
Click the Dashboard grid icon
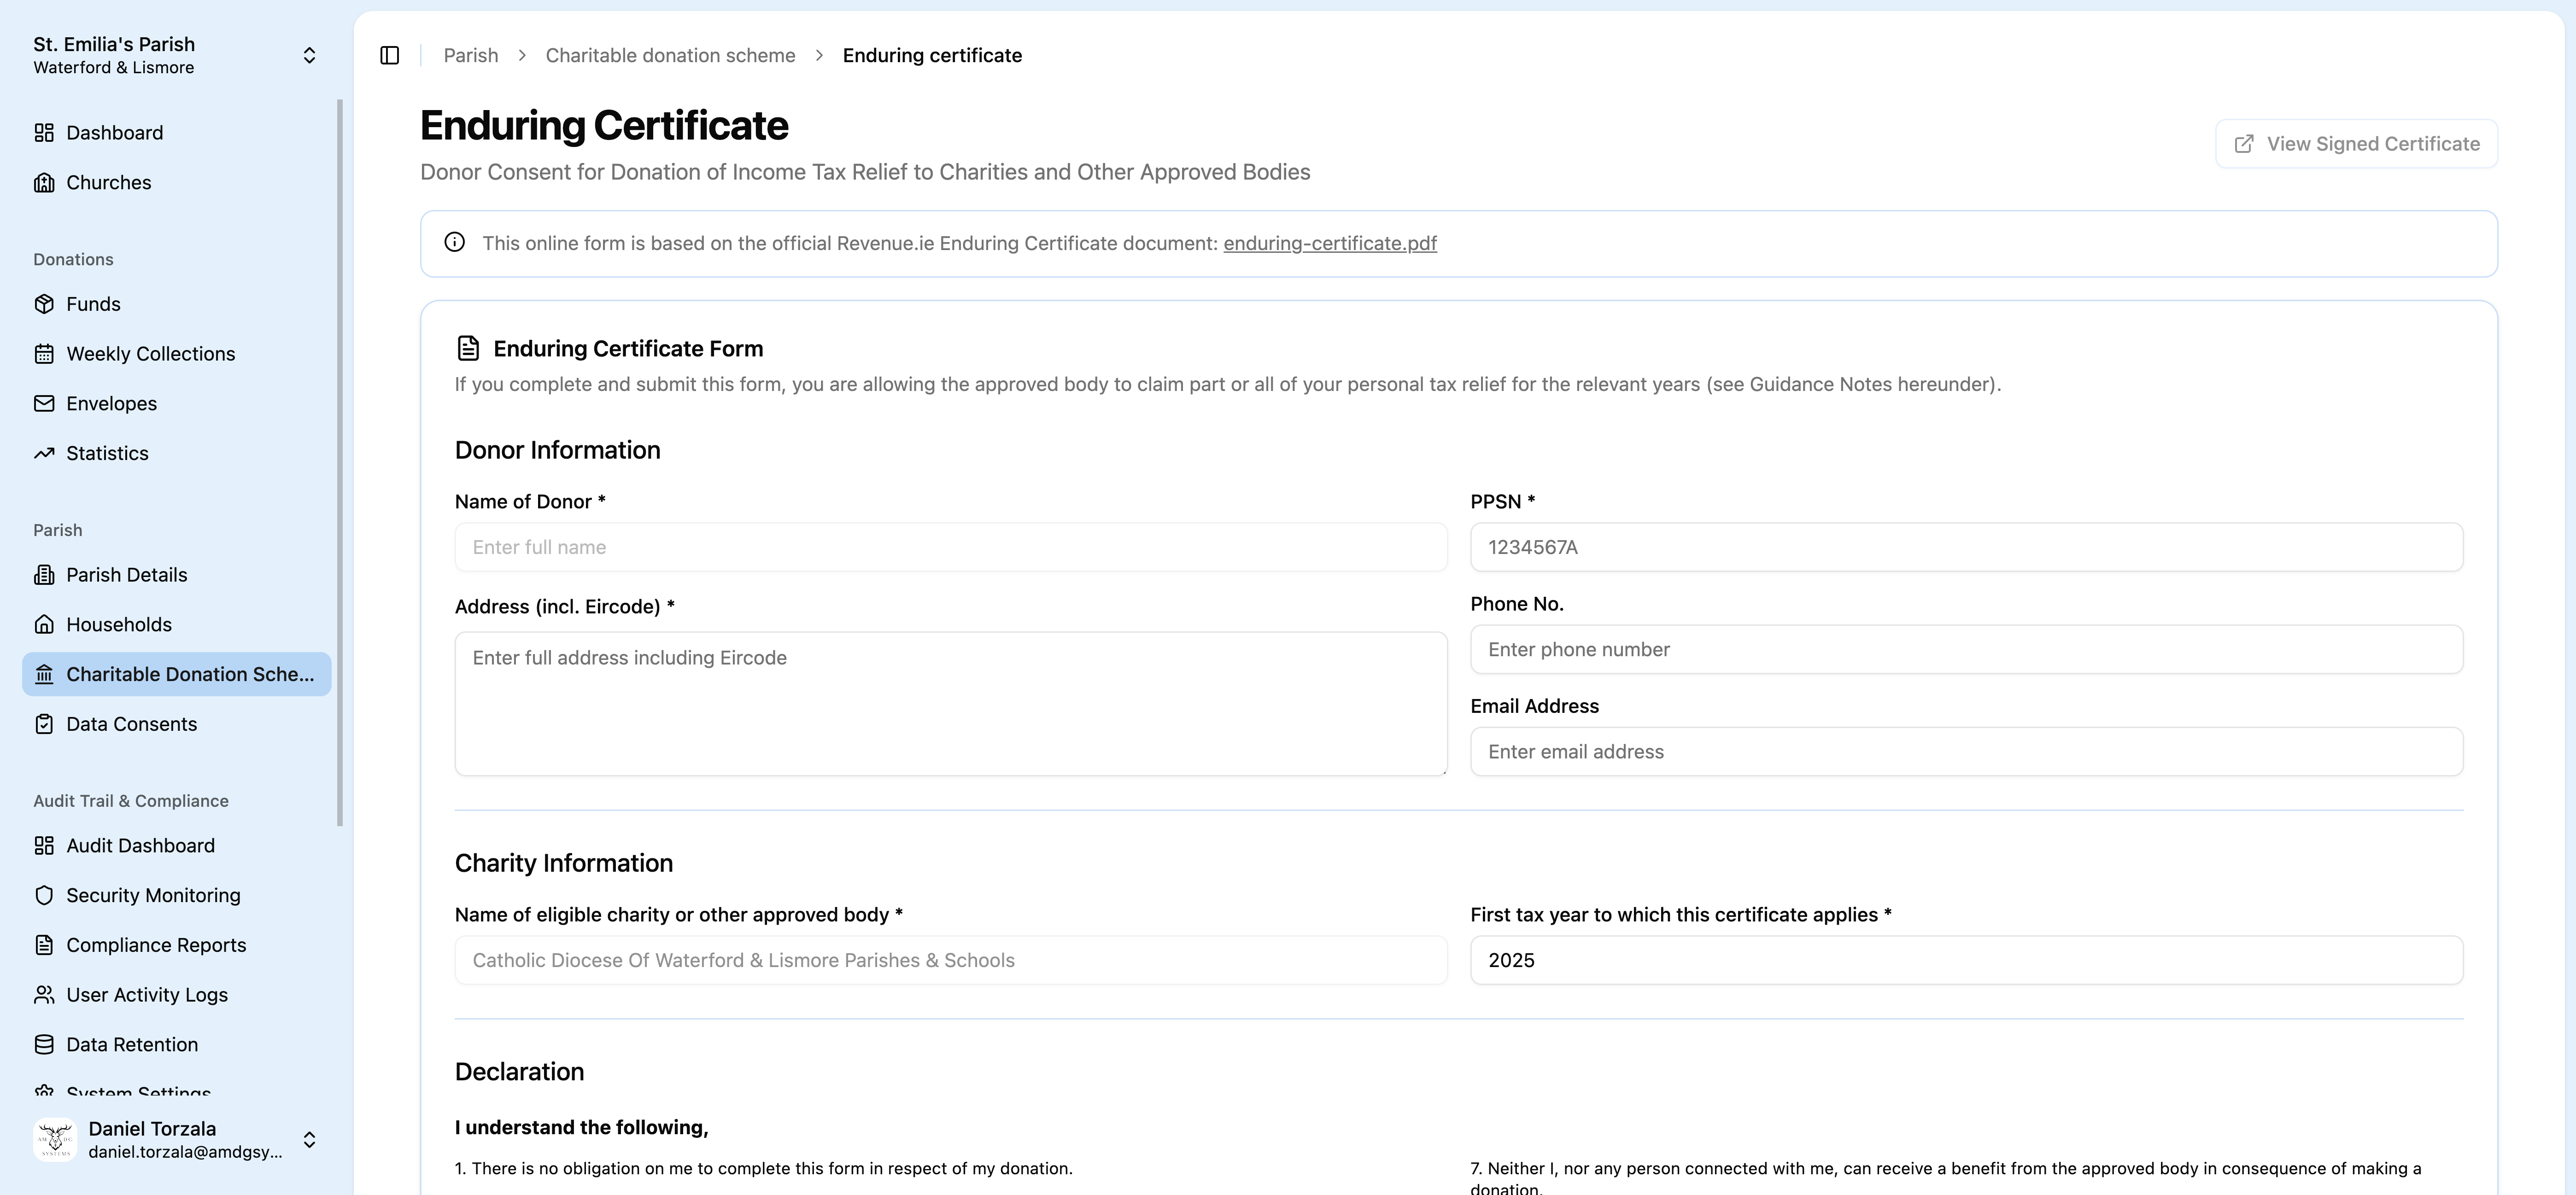[44, 133]
